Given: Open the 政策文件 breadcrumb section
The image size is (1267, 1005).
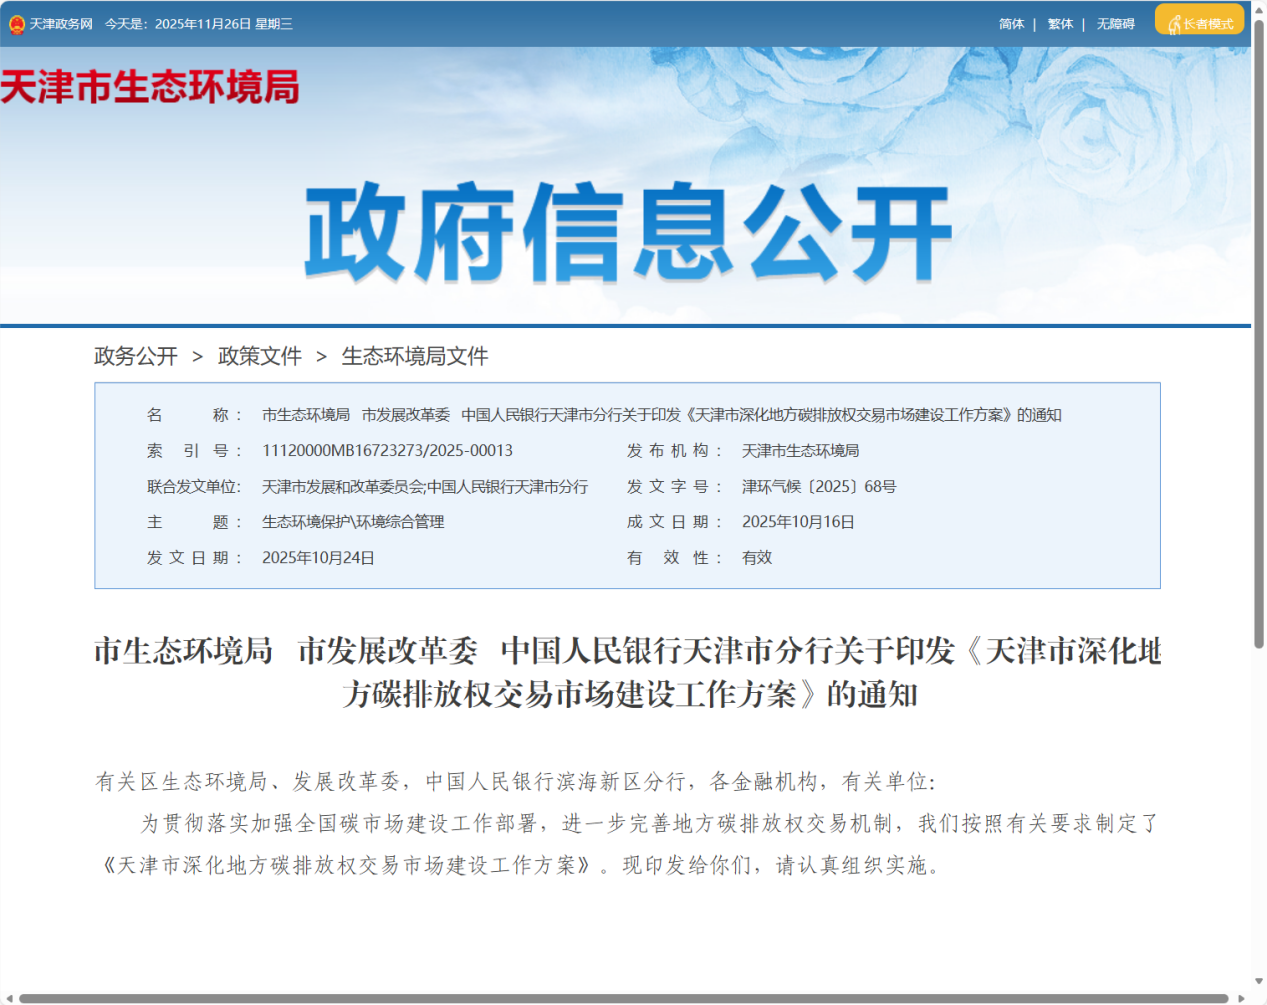Looking at the screenshot, I should point(261,355).
